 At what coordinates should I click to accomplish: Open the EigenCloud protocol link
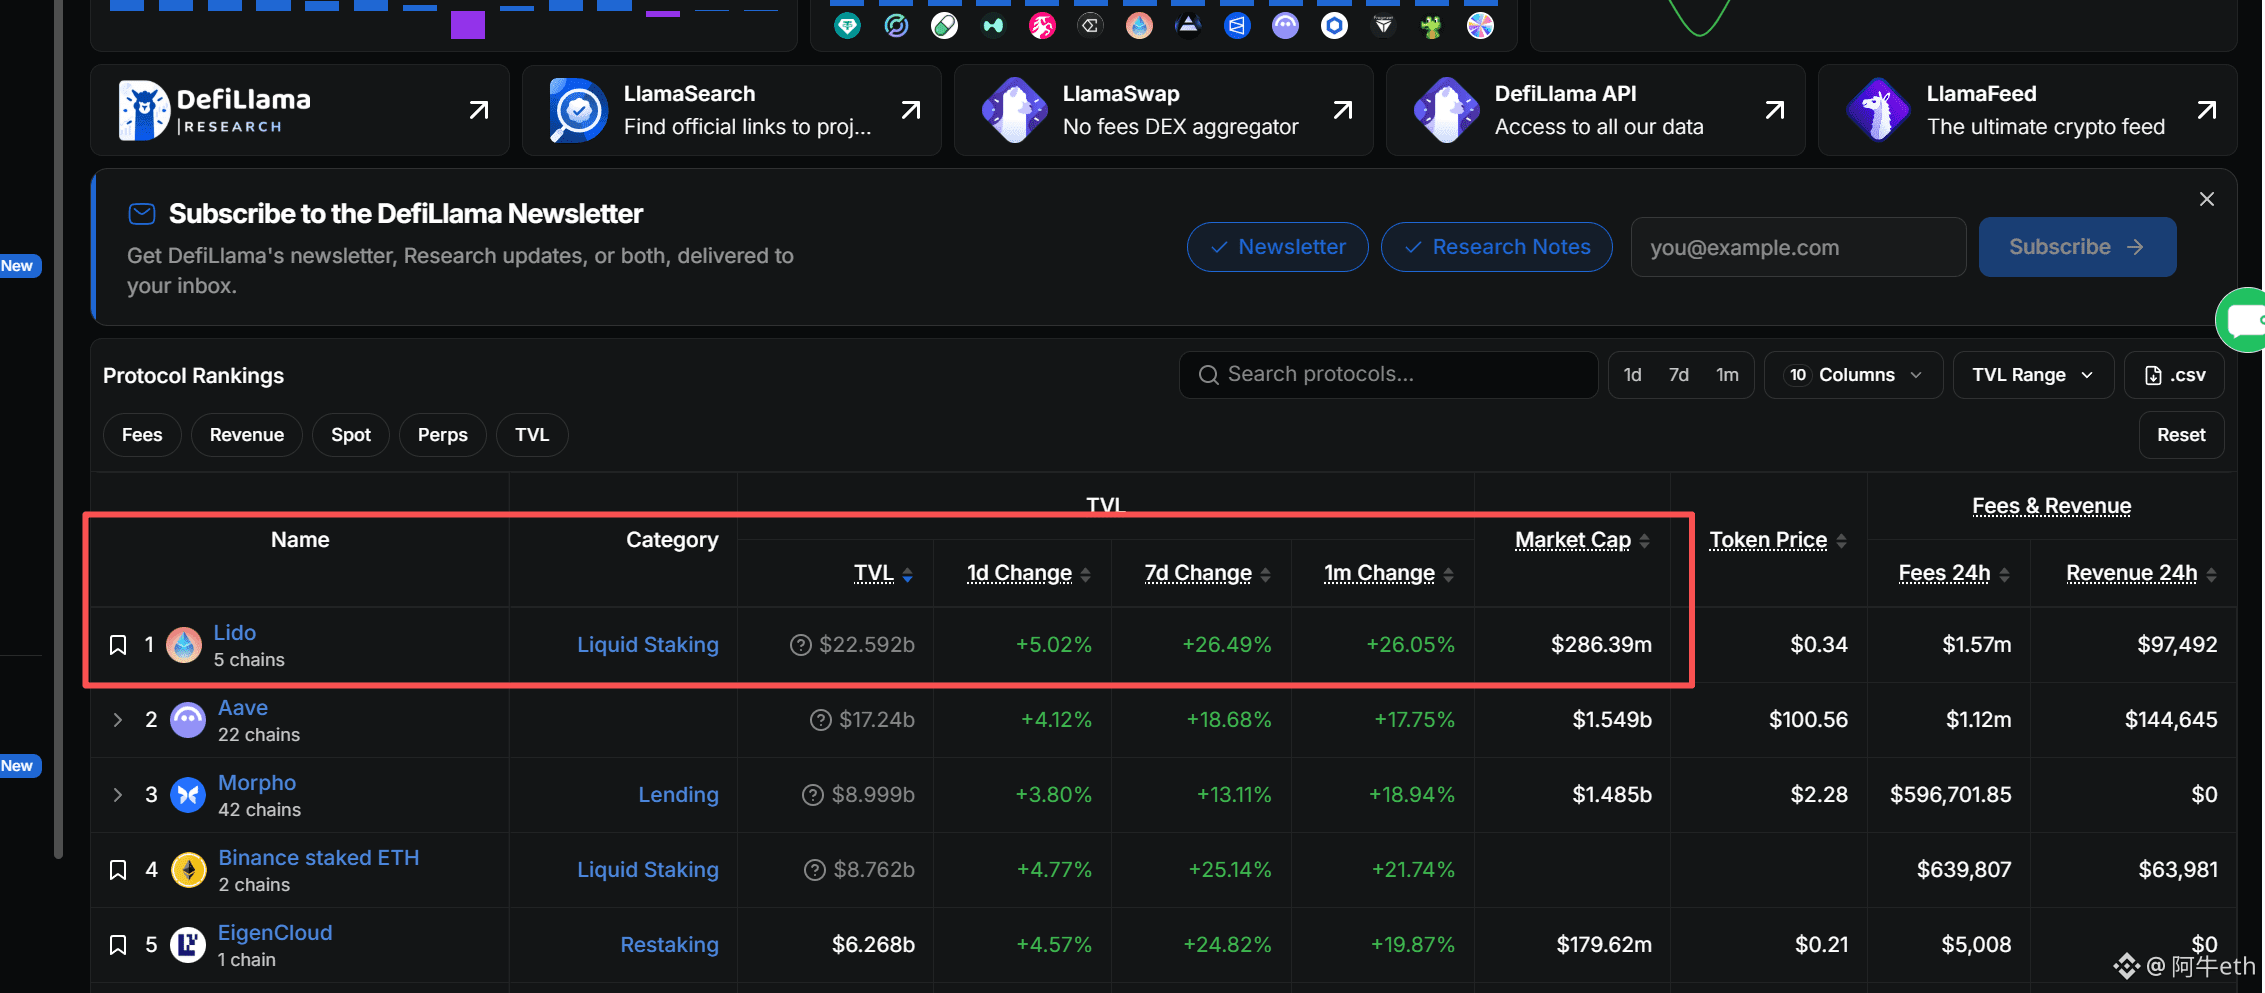coord(275,933)
